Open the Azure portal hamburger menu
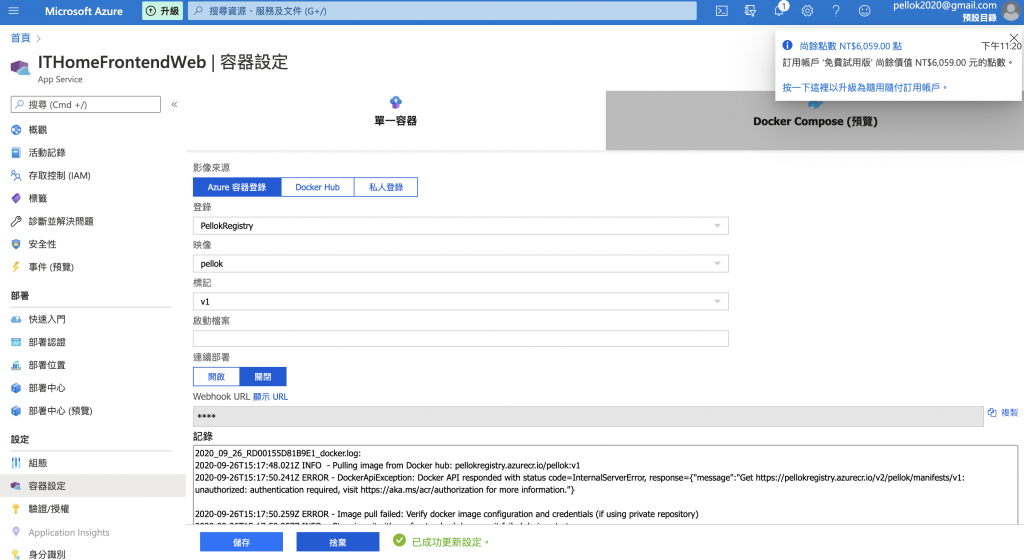The image size is (1024, 560). pos(14,11)
